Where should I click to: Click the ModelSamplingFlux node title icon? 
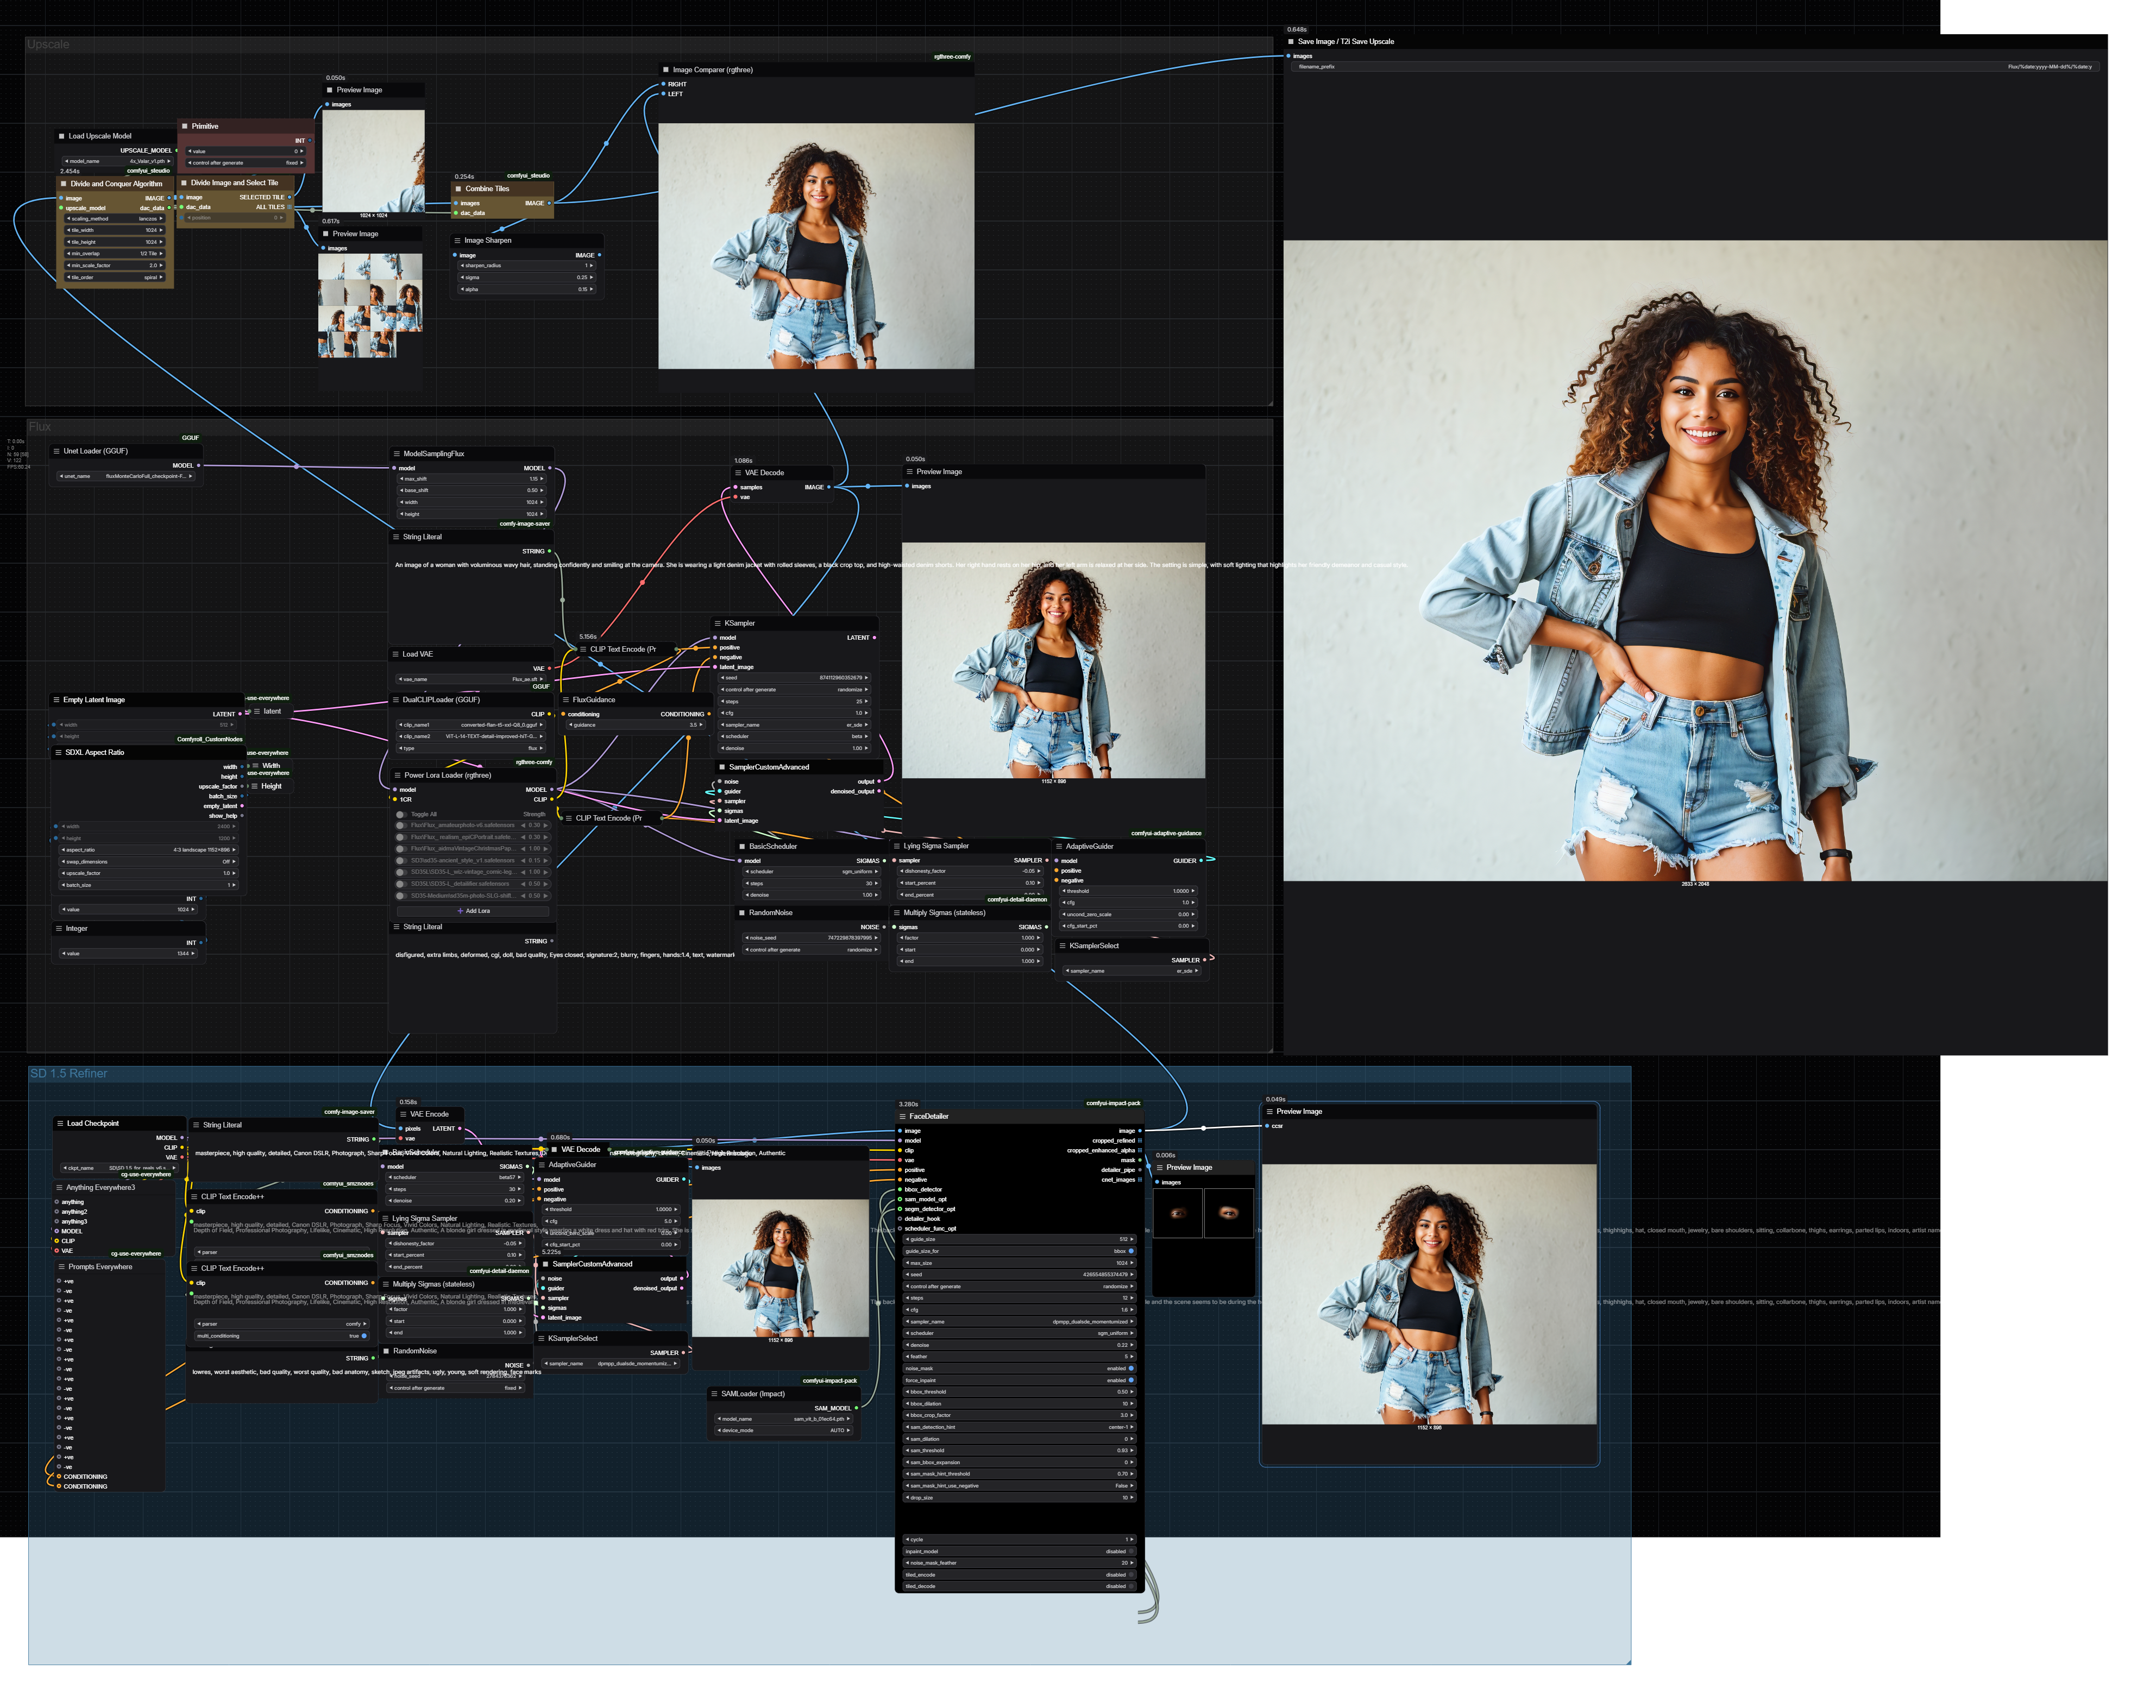pyautogui.click(x=396, y=454)
